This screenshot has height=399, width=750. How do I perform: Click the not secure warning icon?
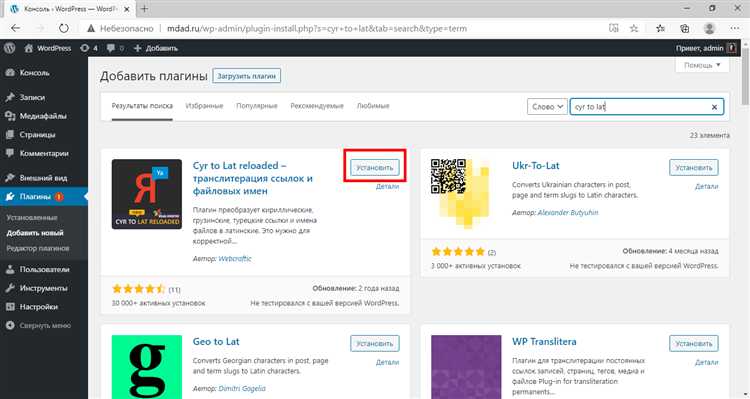tap(91, 29)
